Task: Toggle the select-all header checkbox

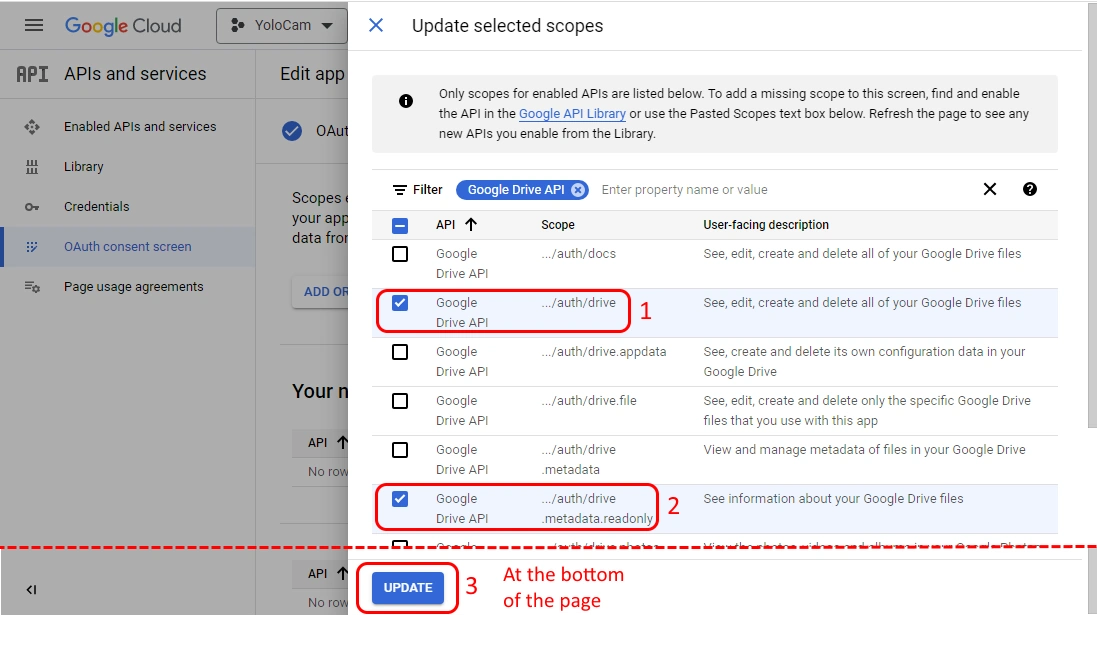Action: click(399, 225)
